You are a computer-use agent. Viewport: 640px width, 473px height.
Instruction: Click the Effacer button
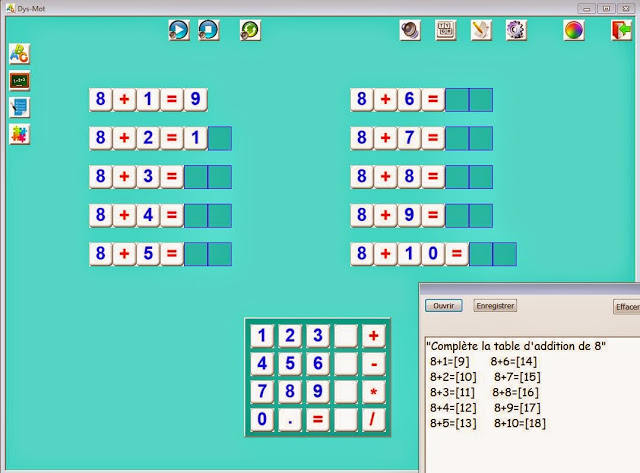point(626,307)
